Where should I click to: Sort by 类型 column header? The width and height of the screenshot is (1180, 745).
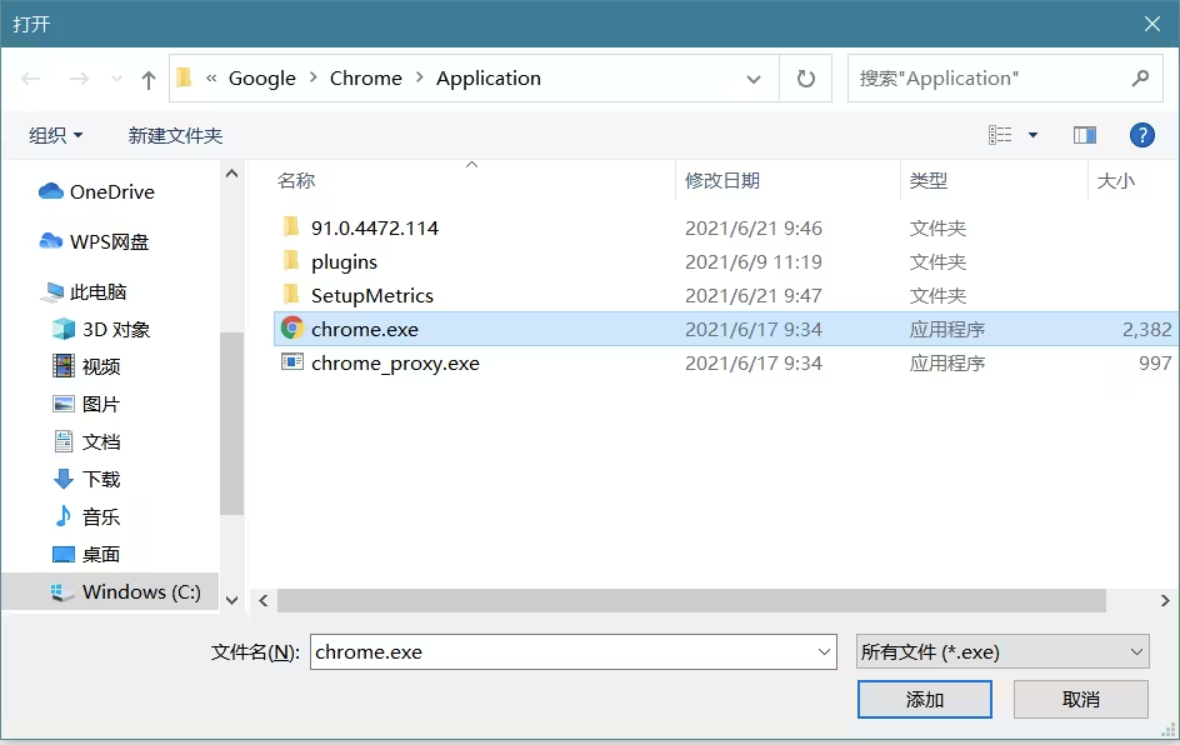(928, 181)
